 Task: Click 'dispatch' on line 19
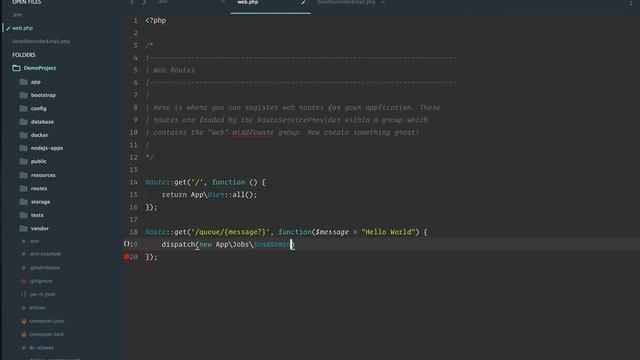(178, 244)
